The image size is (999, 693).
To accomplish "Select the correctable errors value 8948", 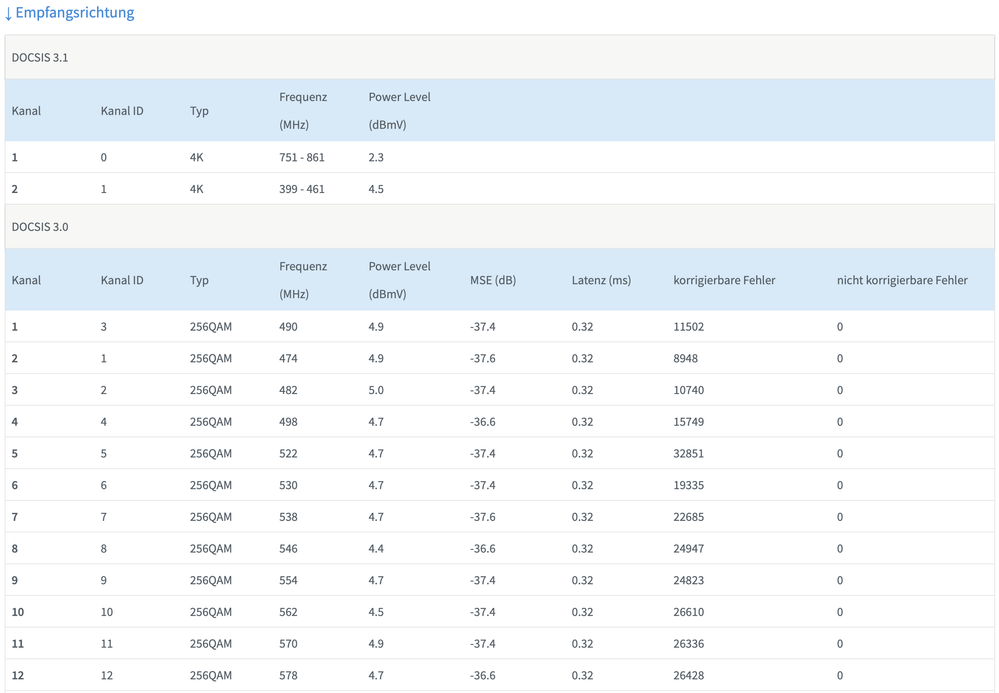I will coord(685,358).
